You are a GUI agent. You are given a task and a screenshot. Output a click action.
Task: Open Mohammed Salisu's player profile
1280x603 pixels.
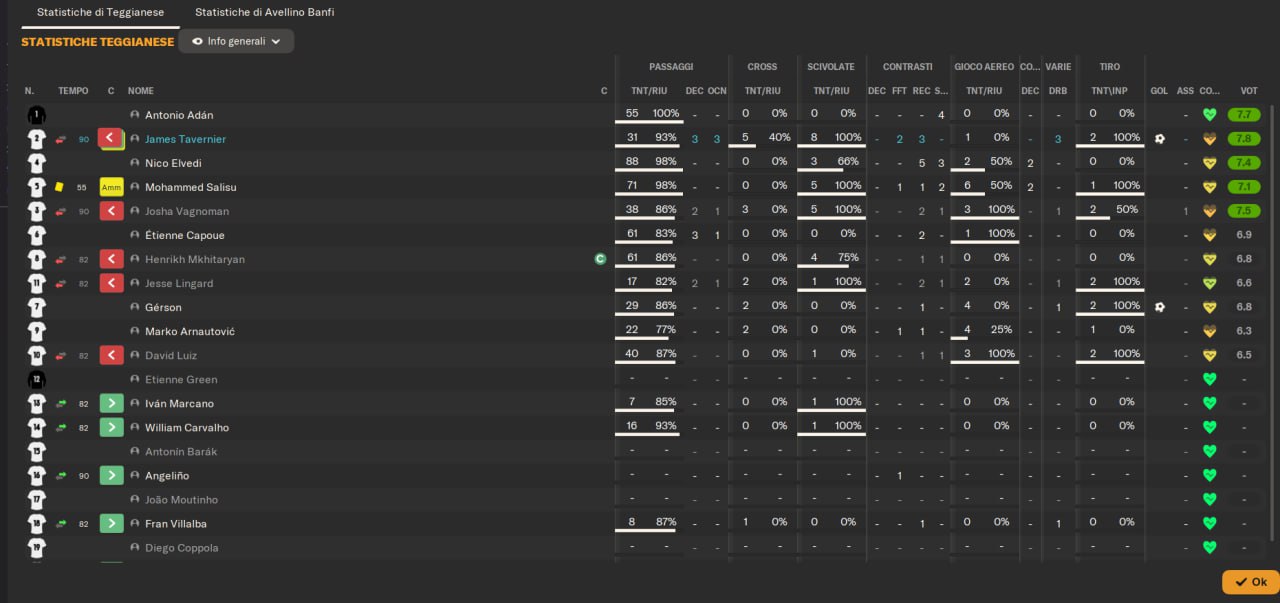pos(190,187)
